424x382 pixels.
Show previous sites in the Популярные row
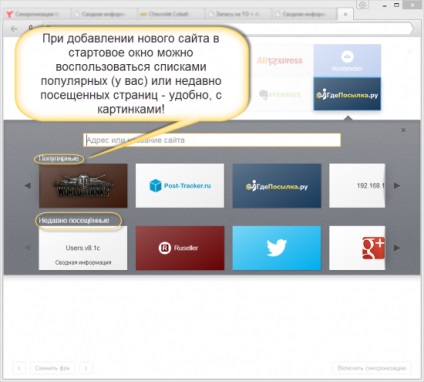[28, 186]
